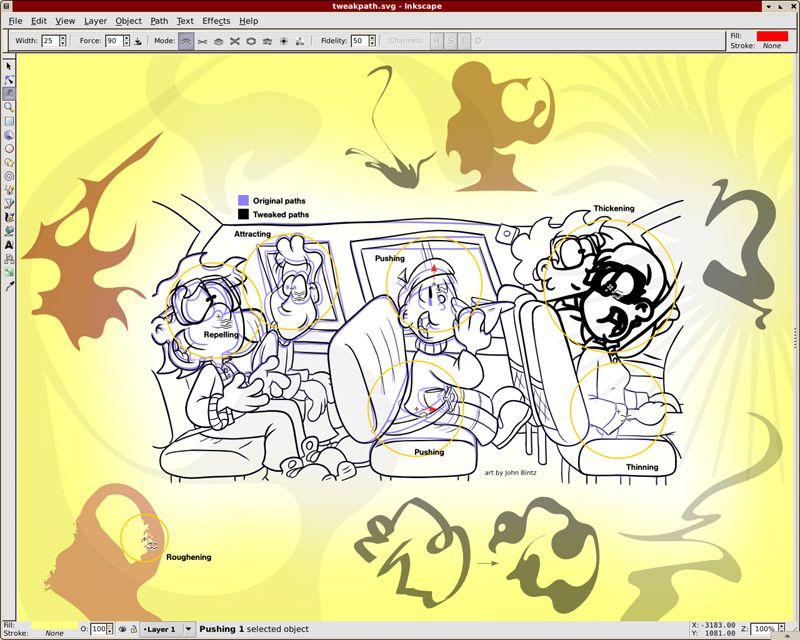The image size is (800, 640).
Task: Choose the Ellipse circle tool
Action: pyautogui.click(x=9, y=147)
